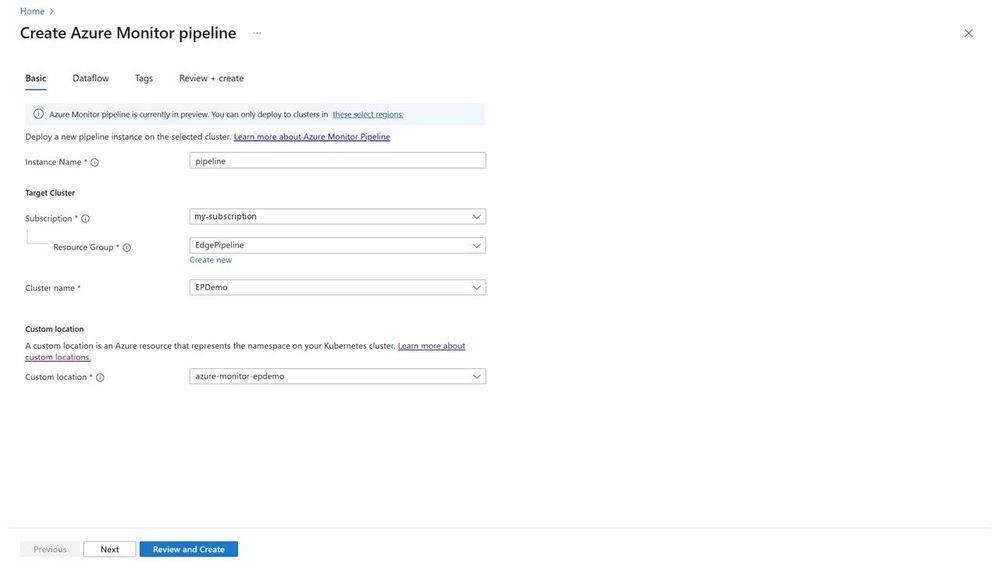The height and width of the screenshot is (562, 999).
Task: Go to the Tags tab
Action: pyautogui.click(x=144, y=78)
